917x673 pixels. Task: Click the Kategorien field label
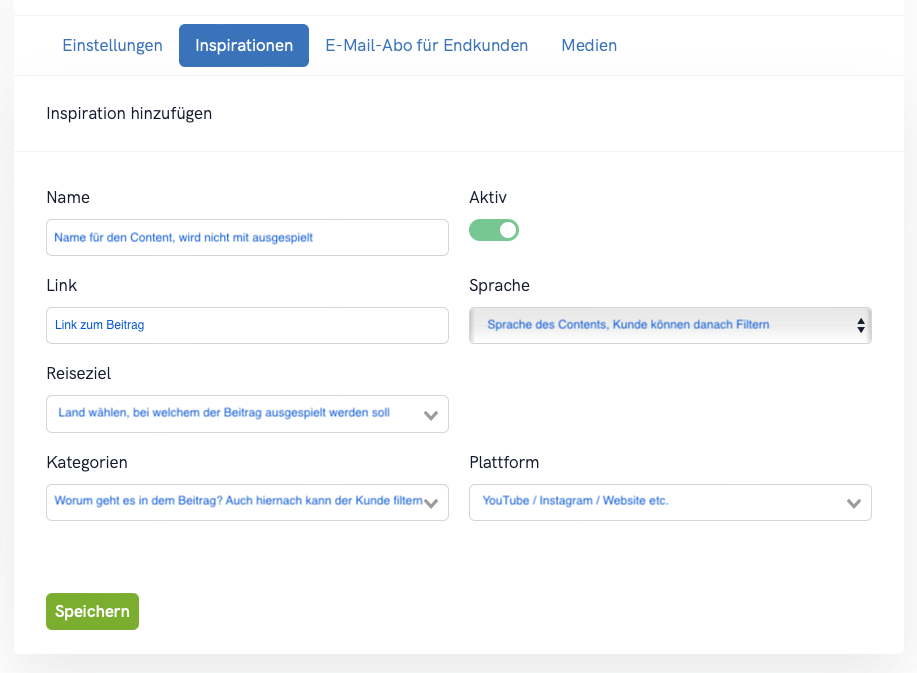coord(87,463)
